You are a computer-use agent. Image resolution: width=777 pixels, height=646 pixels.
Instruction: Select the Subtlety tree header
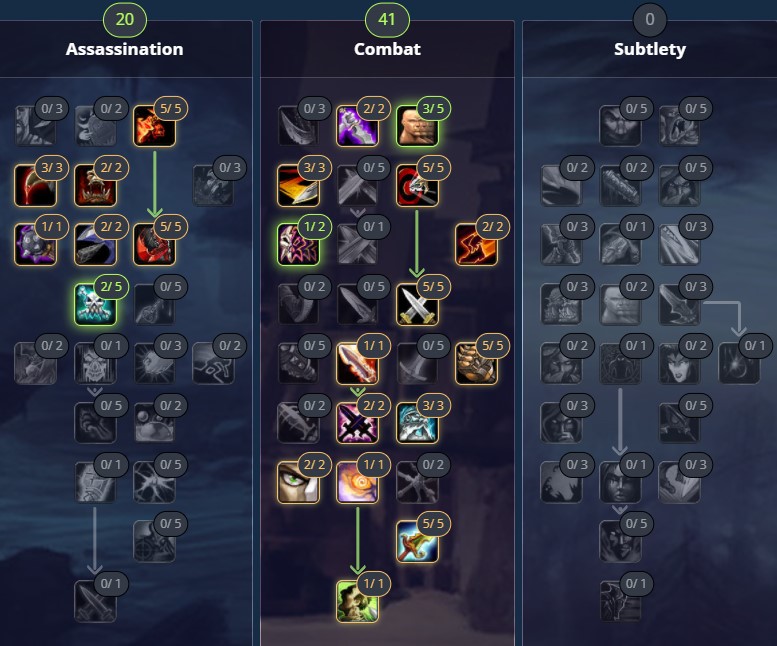point(650,49)
